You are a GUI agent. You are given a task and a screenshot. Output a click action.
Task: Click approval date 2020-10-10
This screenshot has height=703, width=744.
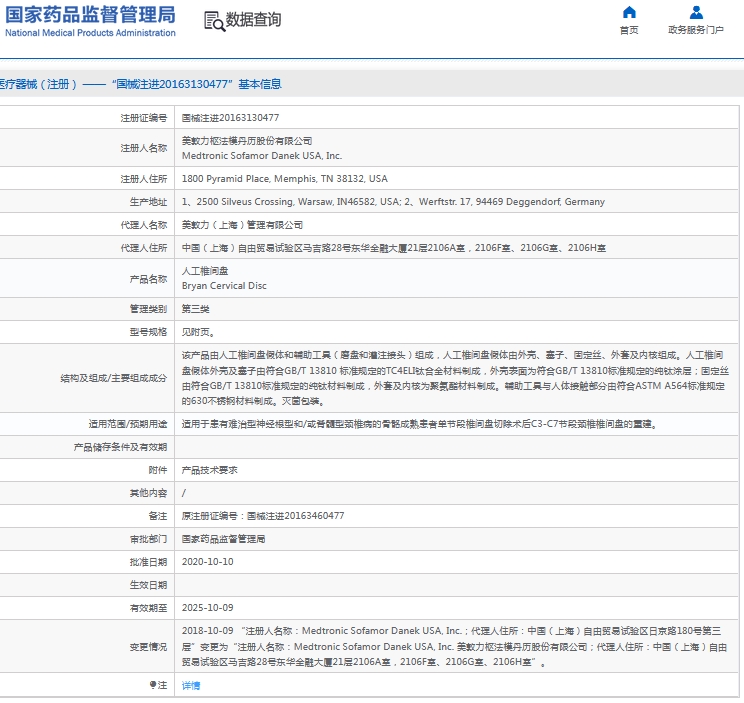point(207,562)
